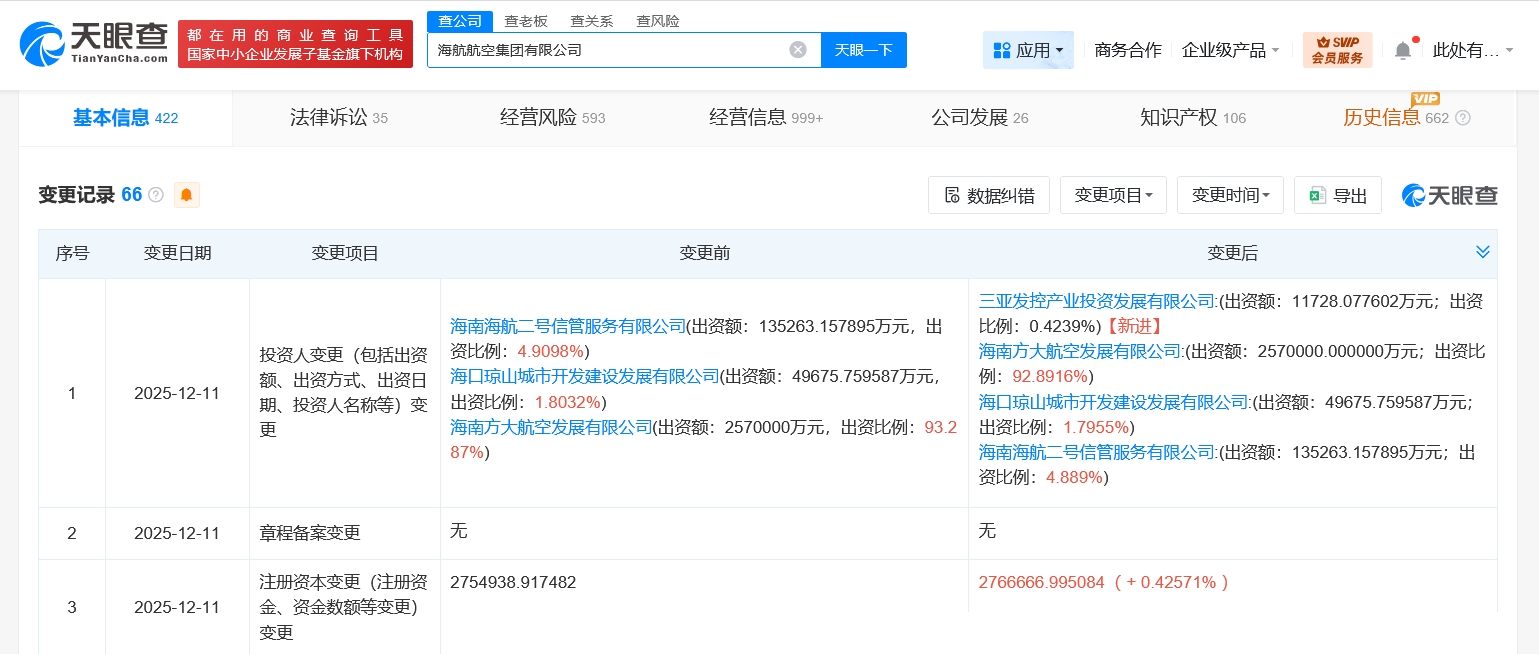Expand table columns with the double-chevron icon
The width and height of the screenshot is (1539, 654).
[1483, 252]
